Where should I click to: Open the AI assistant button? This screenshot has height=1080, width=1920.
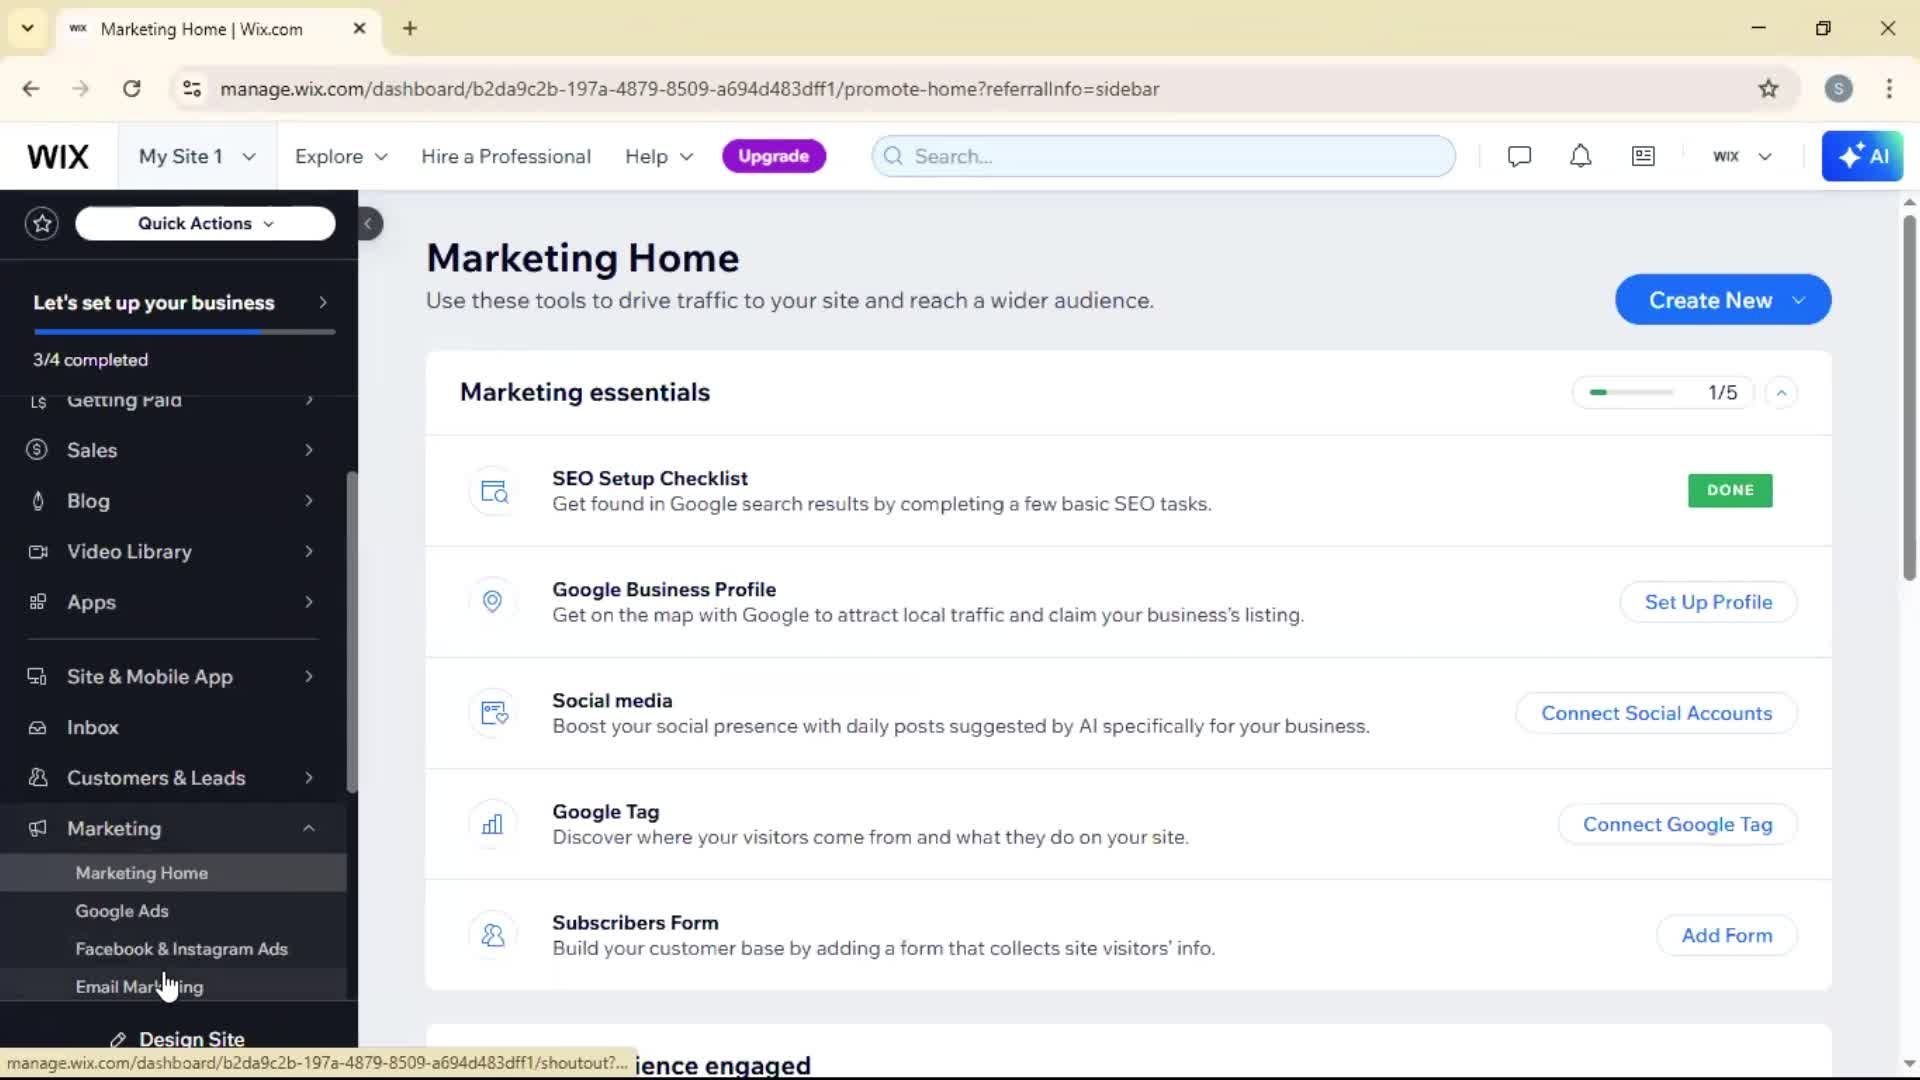1862,157
